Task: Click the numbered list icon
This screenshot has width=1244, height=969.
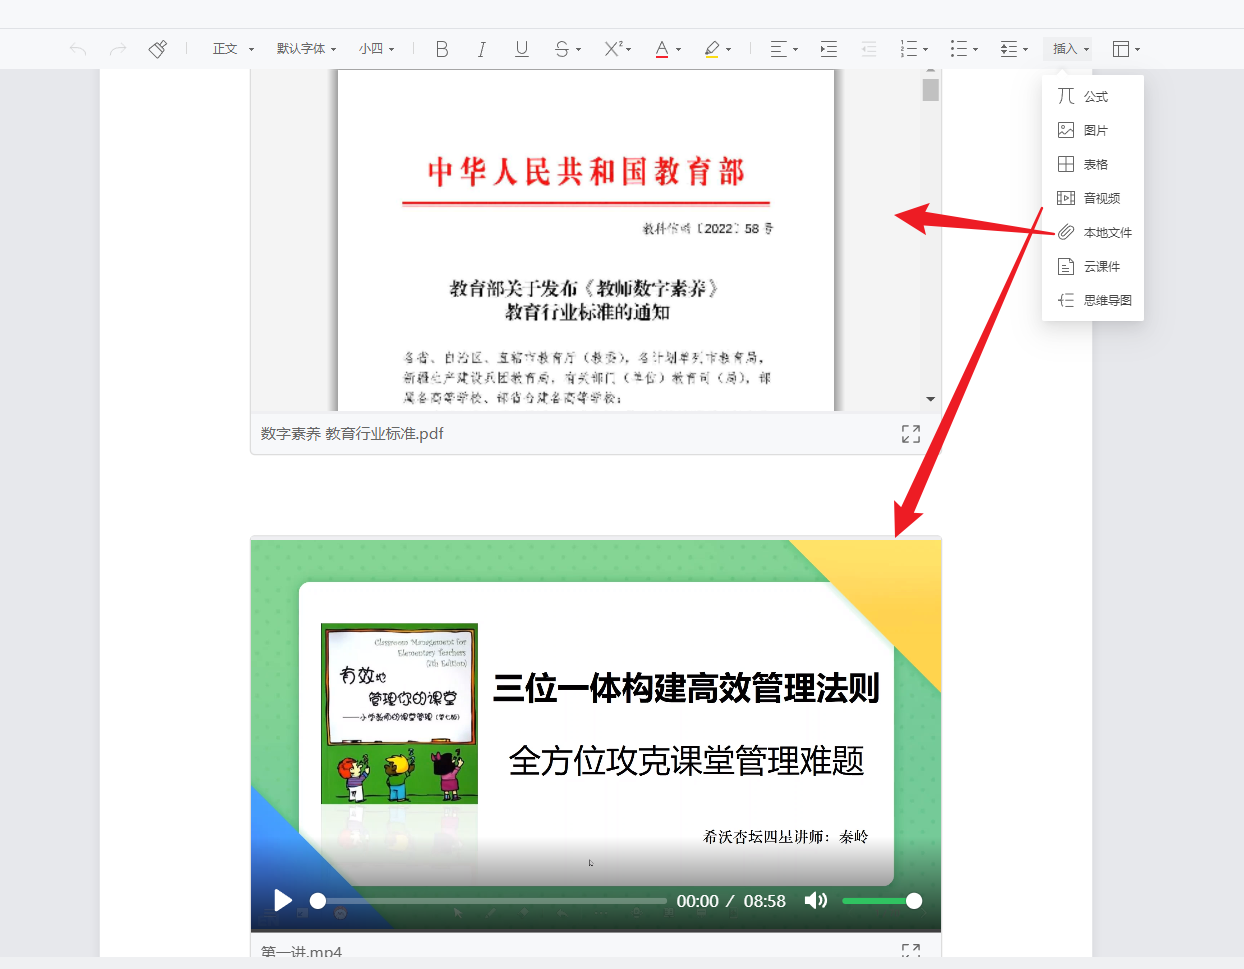Action: 909,49
